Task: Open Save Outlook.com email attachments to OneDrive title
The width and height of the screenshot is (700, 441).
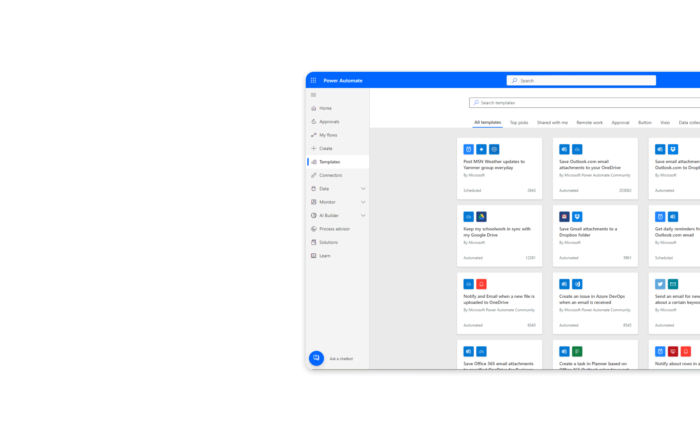Action: tap(590, 165)
